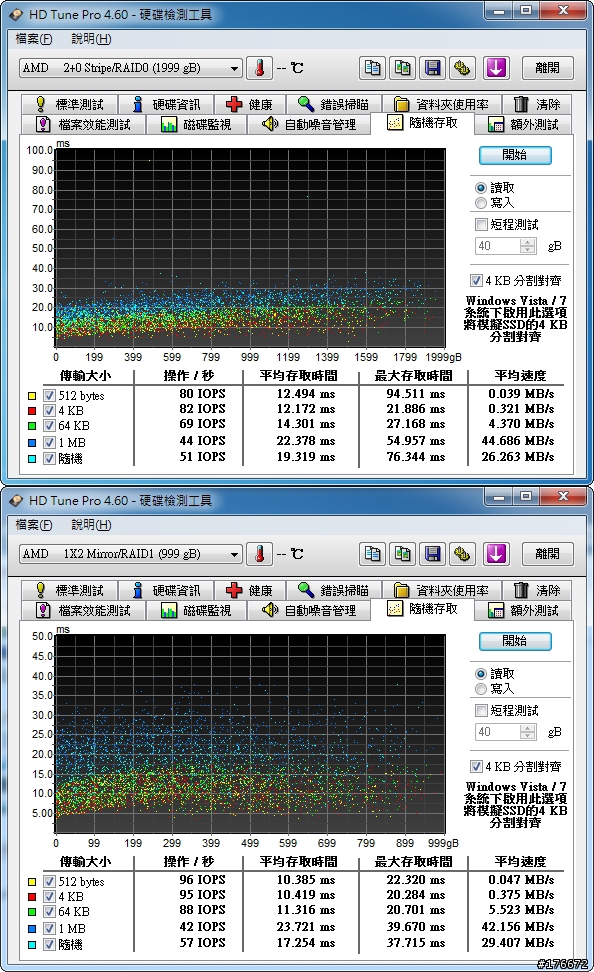Open options gear icon in bottom RAID1 window
The height and width of the screenshot is (972, 594).
pos(462,554)
